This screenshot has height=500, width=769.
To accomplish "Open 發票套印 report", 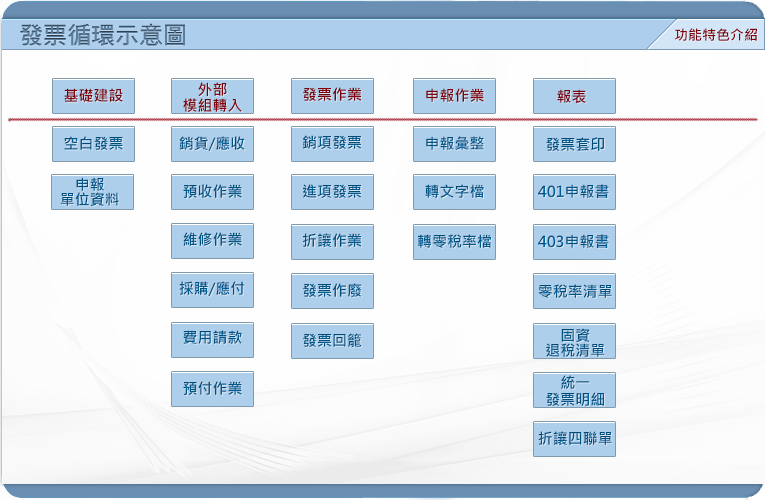I will (574, 144).
